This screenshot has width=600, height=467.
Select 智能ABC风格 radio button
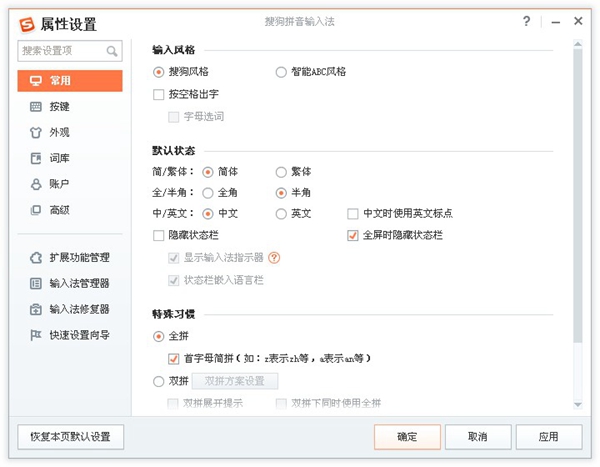tap(281, 72)
